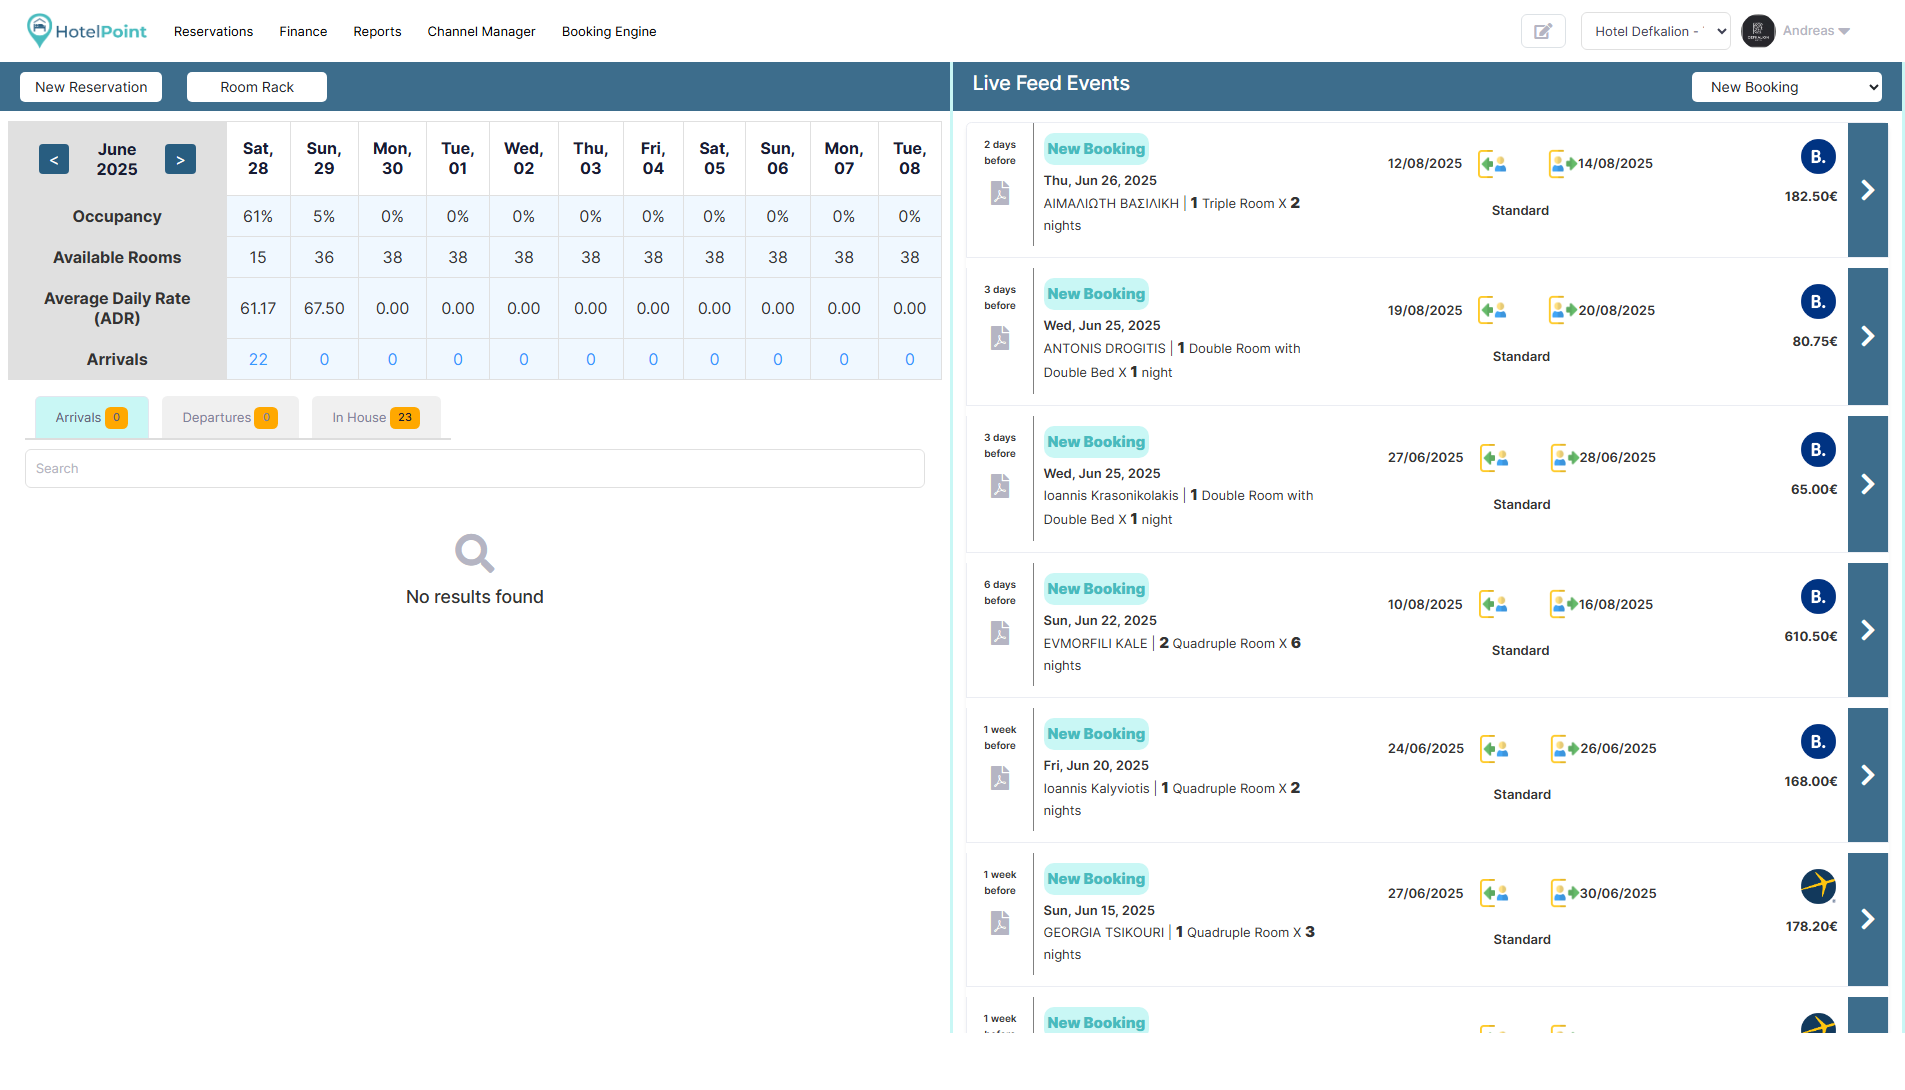The height and width of the screenshot is (1090, 1905).
Task: Expand the 168.00€ booking chevron
Action: (1867, 775)
